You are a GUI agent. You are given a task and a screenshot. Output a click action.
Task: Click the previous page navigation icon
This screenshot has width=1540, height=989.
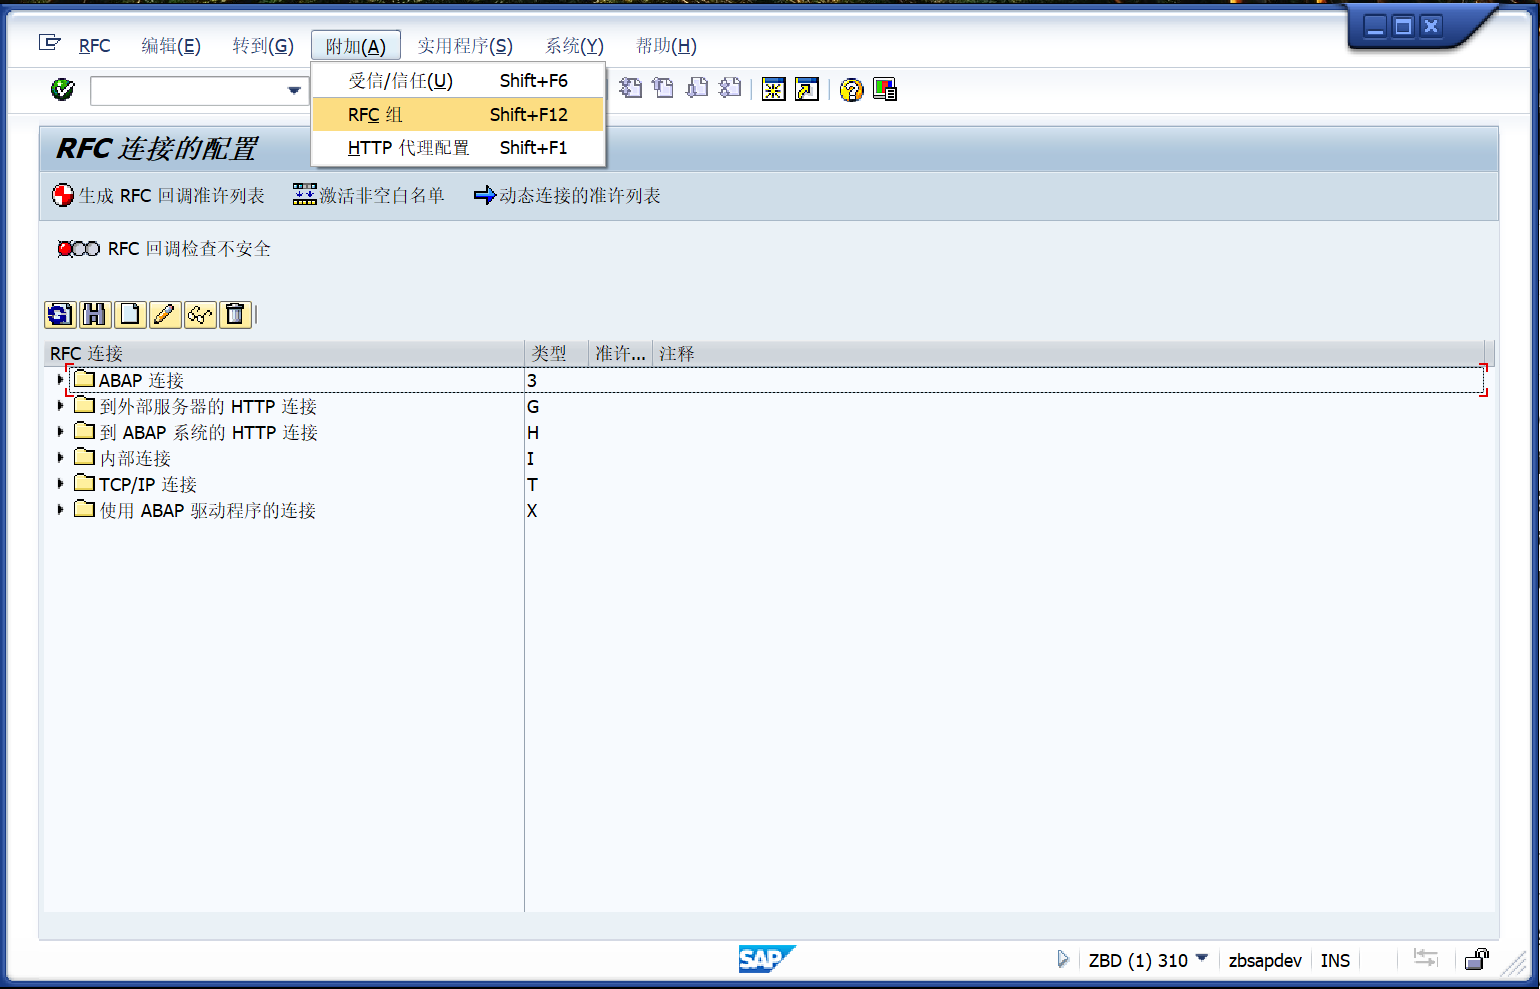coord(663,89)
